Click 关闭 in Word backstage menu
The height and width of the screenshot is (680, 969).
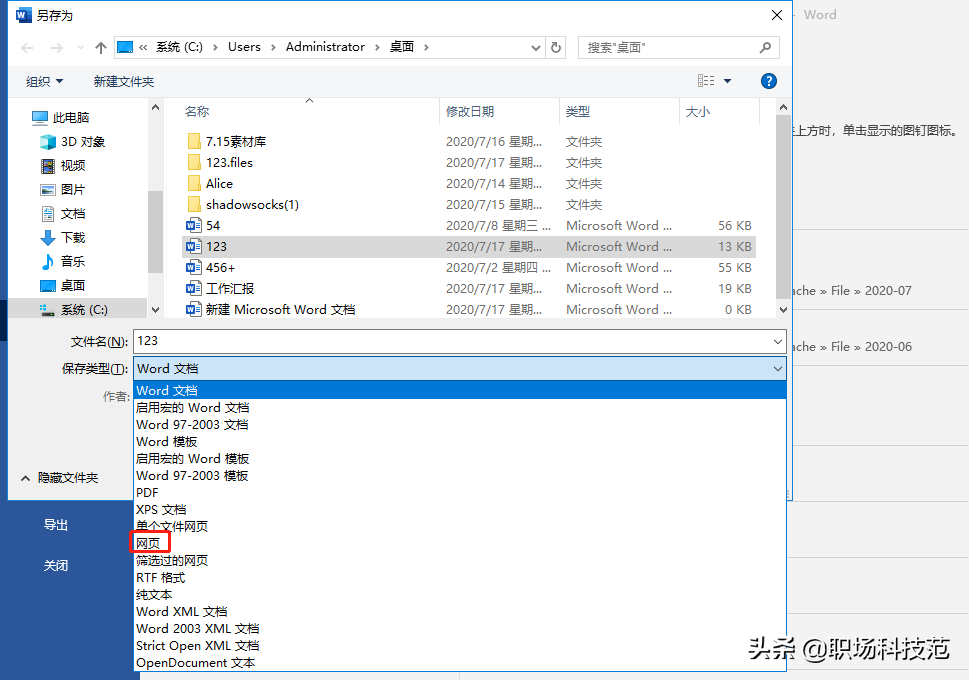tap(56, 566)
